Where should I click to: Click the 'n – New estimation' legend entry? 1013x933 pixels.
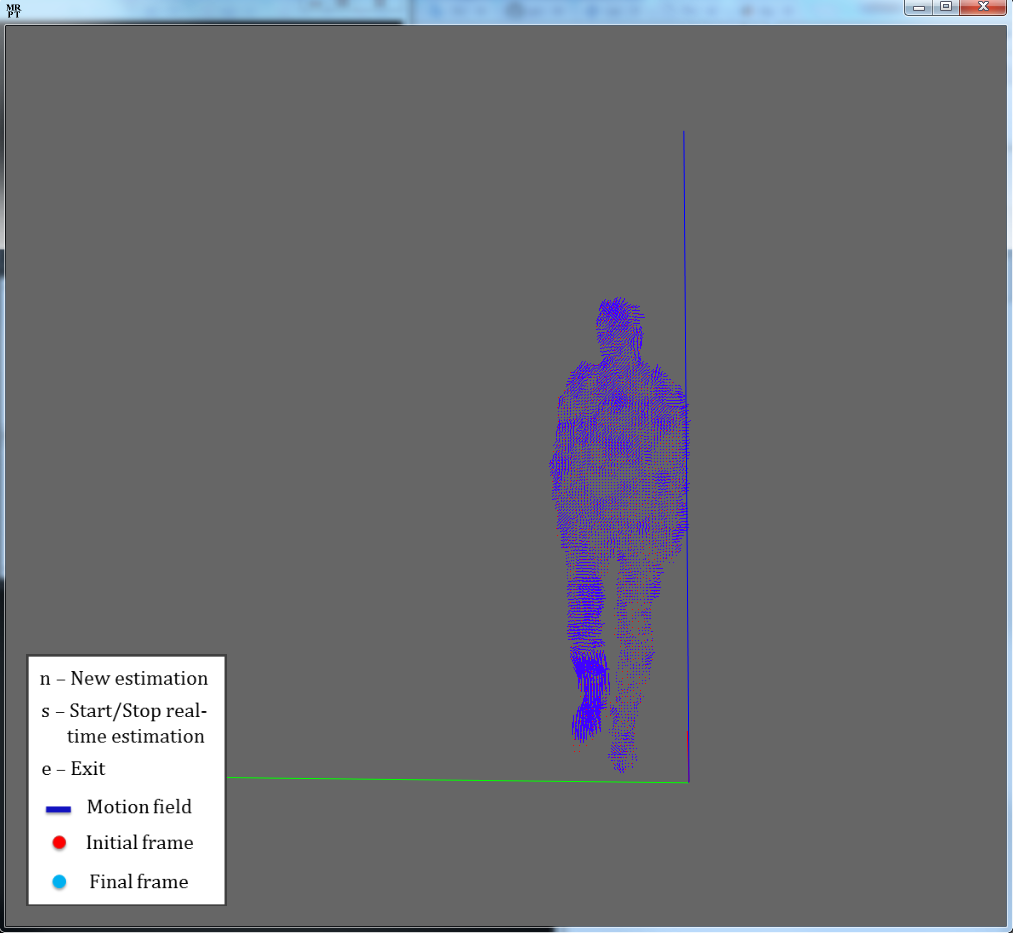point(124,679)
